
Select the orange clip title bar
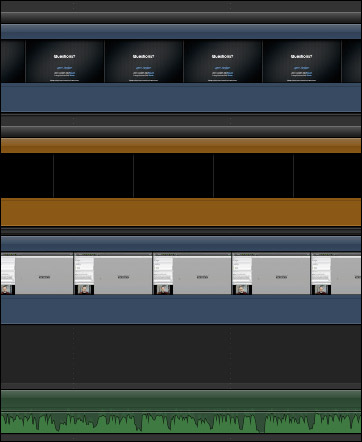[x=181, y=146]
